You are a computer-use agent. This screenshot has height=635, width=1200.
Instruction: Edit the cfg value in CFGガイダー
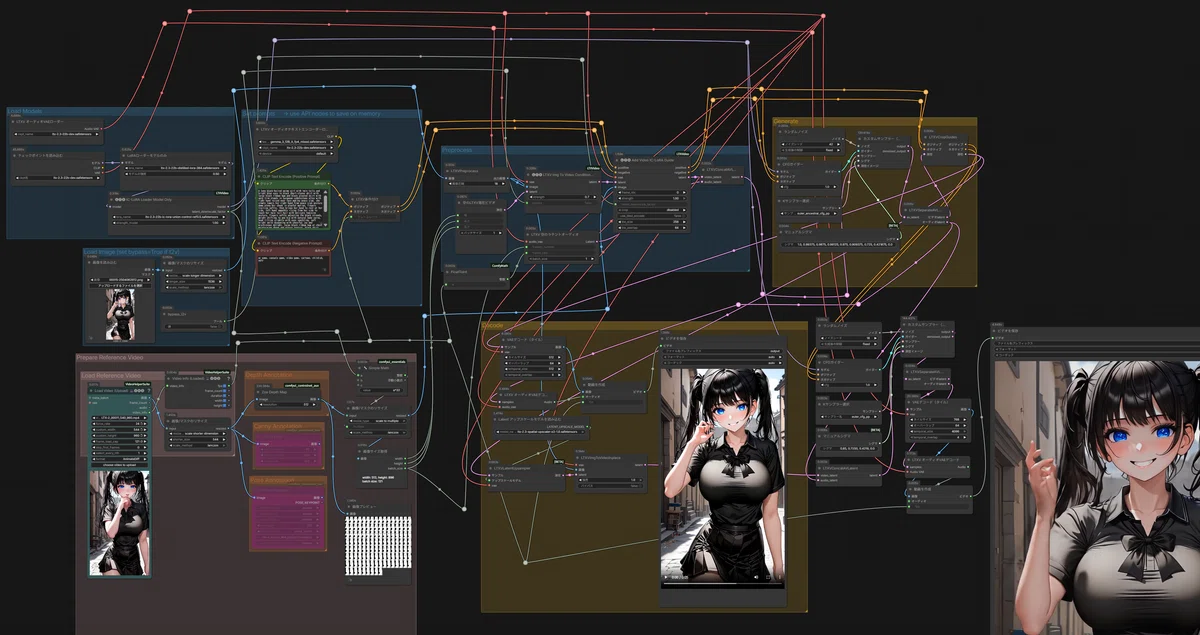tap(808, 187)
